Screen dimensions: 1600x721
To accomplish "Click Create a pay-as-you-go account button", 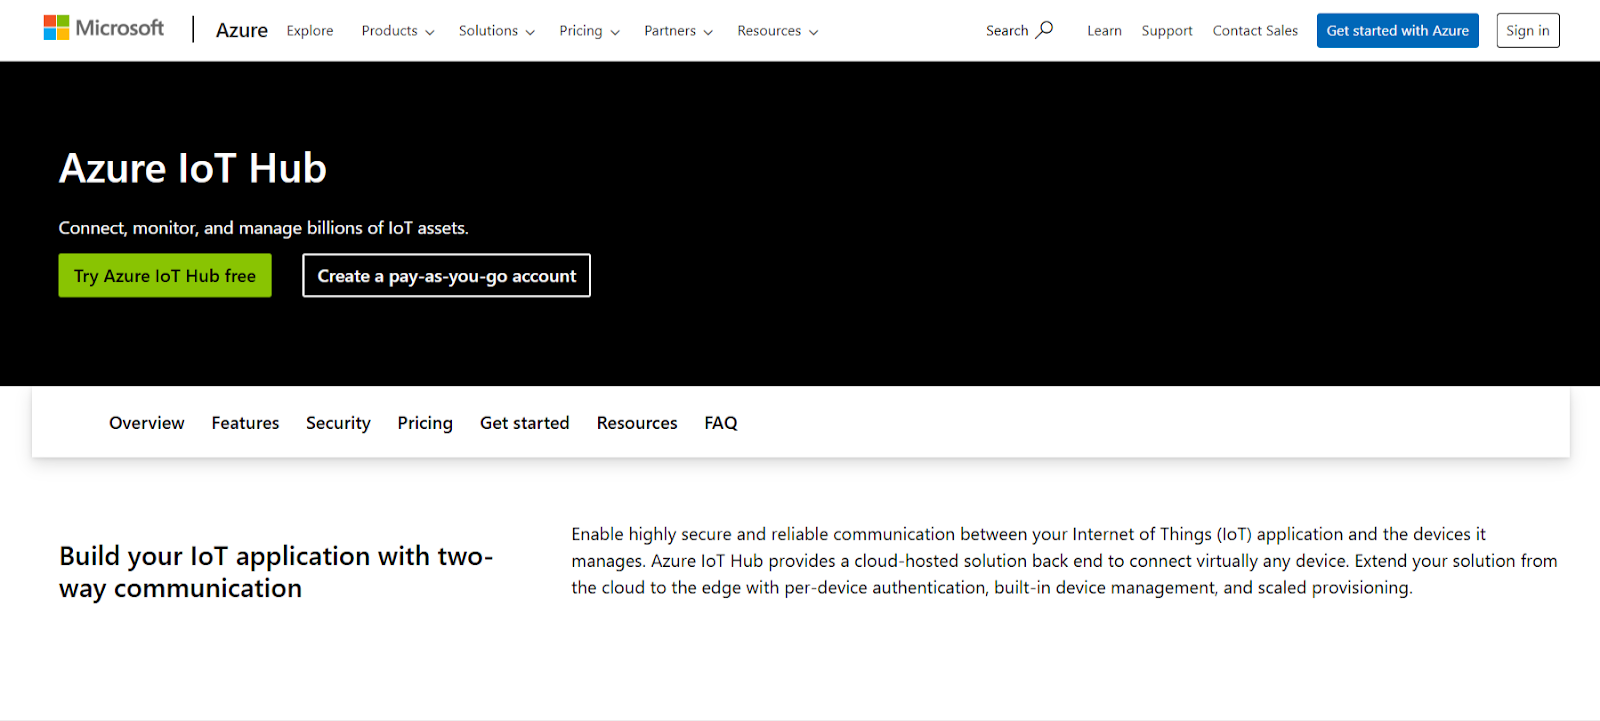I will pyautogui.click(x=447, y=276).
